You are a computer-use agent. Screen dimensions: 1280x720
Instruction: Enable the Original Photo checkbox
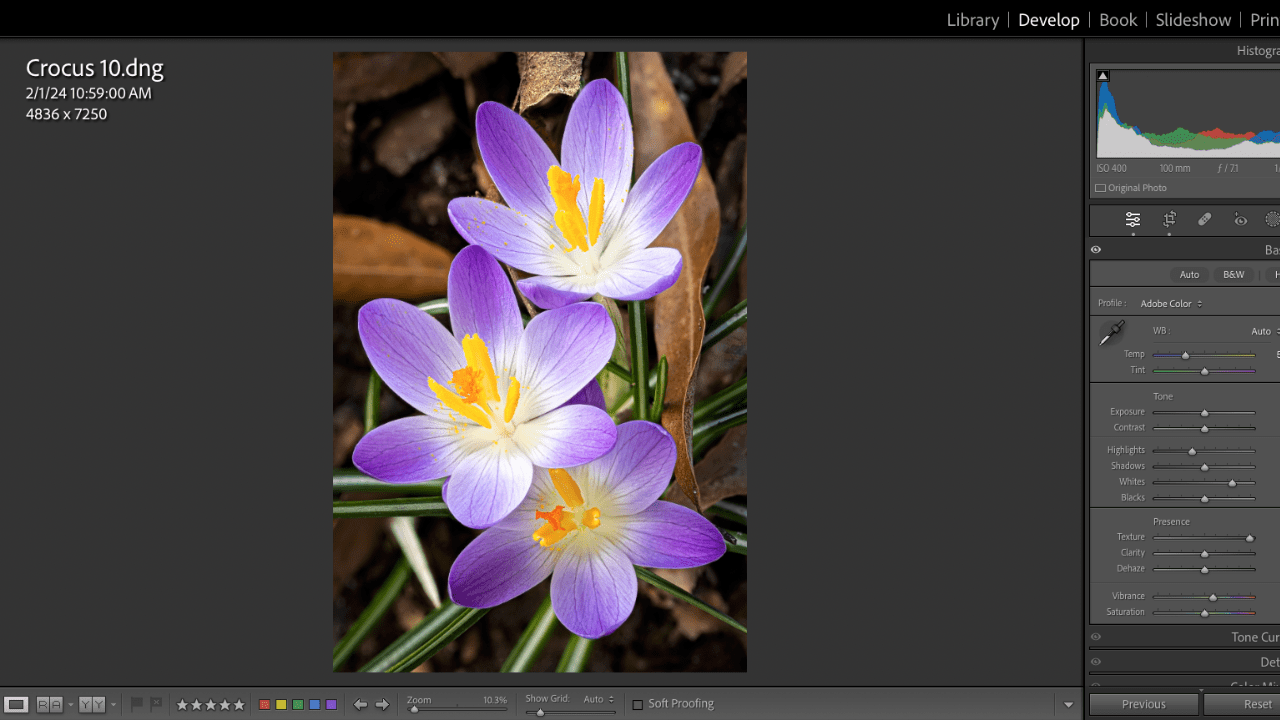click(1101, 188)
